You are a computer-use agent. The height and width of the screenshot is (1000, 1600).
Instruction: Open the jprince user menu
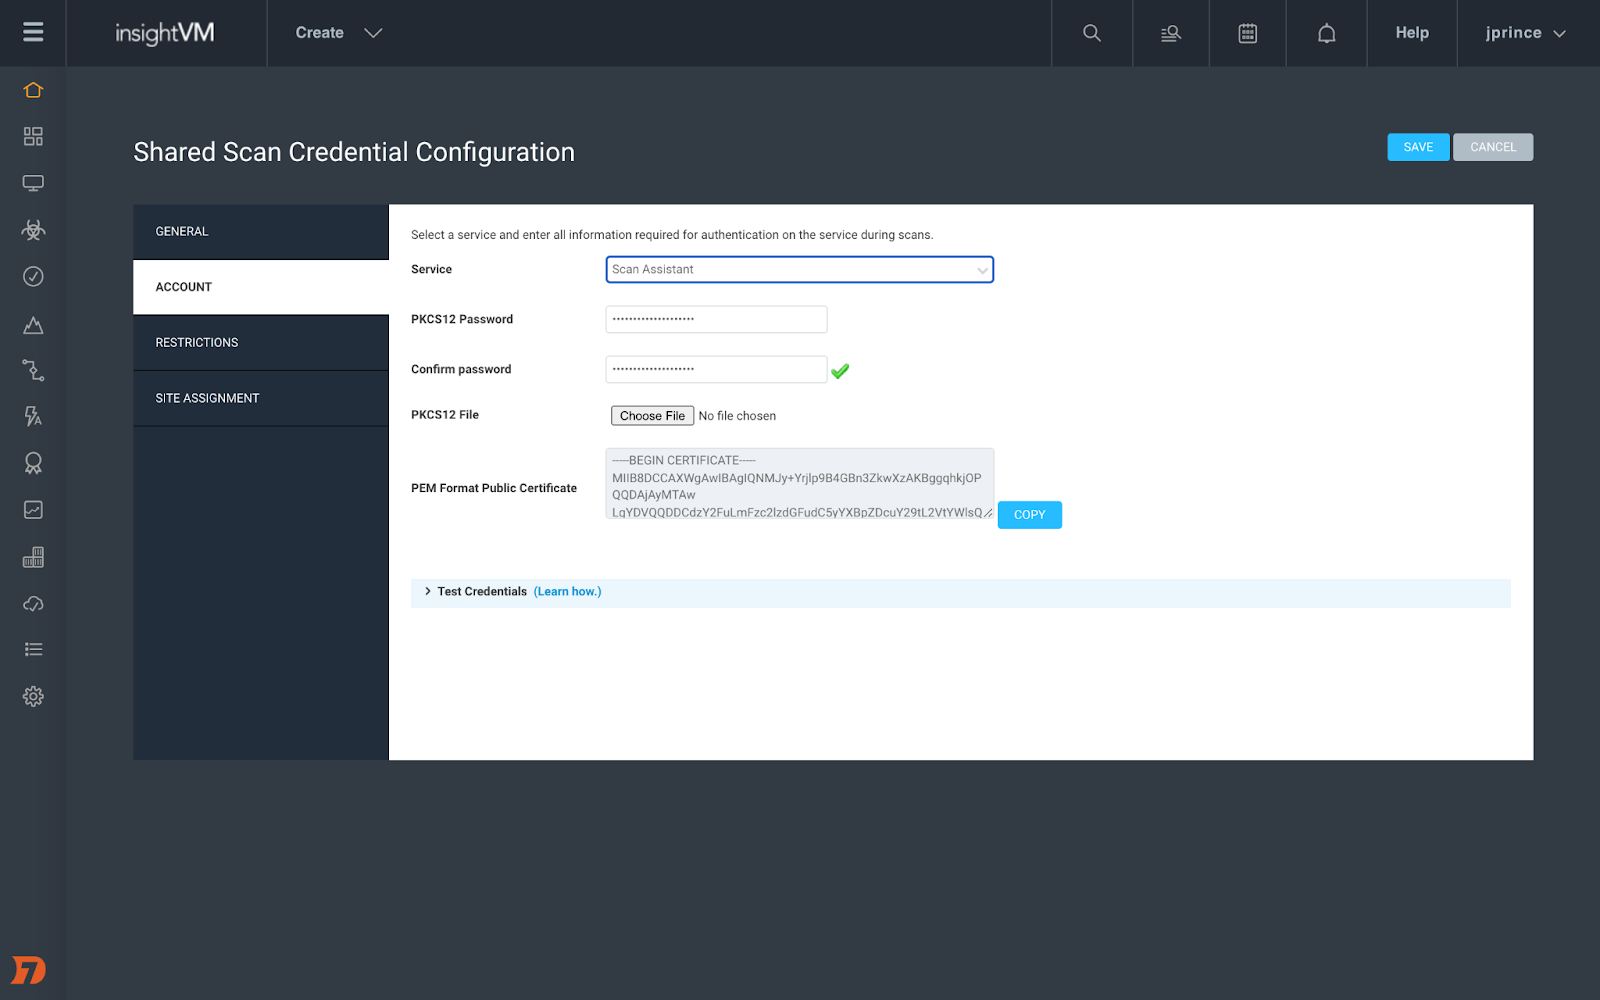click(x=1524, y=33)
